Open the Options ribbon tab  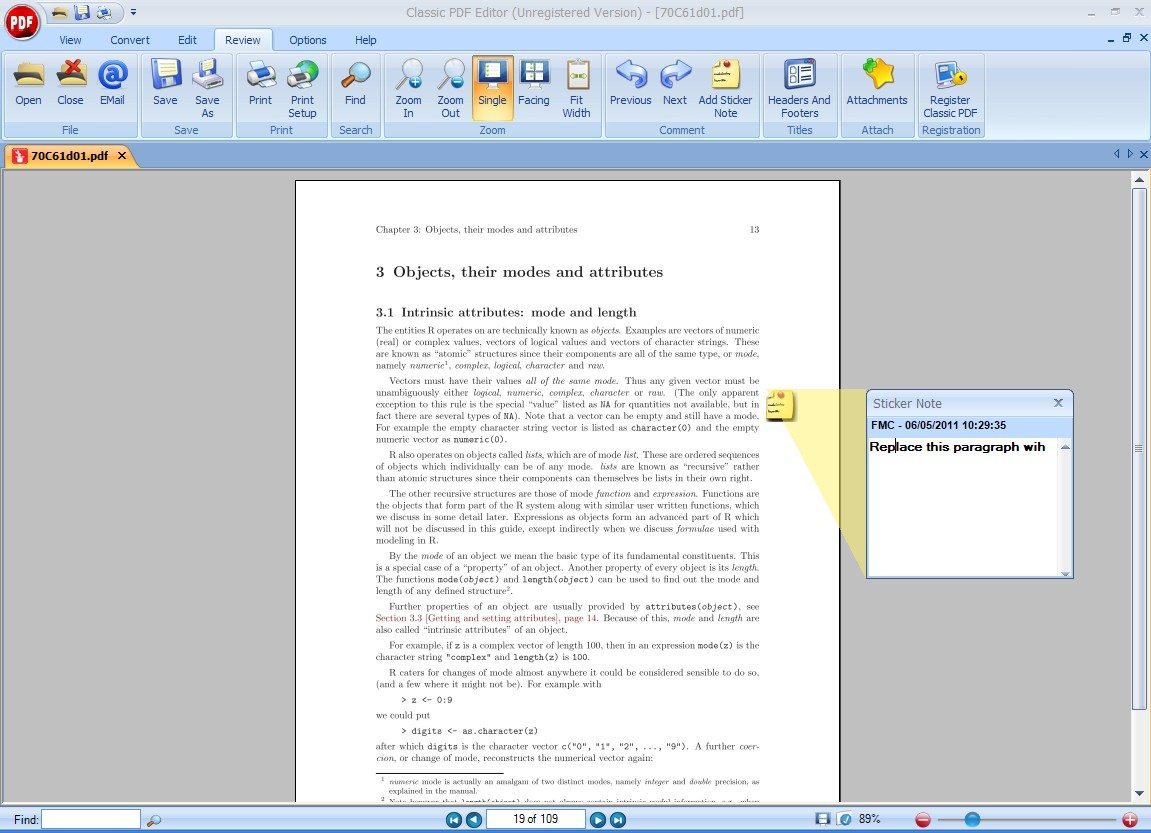[x=308, y=40]
